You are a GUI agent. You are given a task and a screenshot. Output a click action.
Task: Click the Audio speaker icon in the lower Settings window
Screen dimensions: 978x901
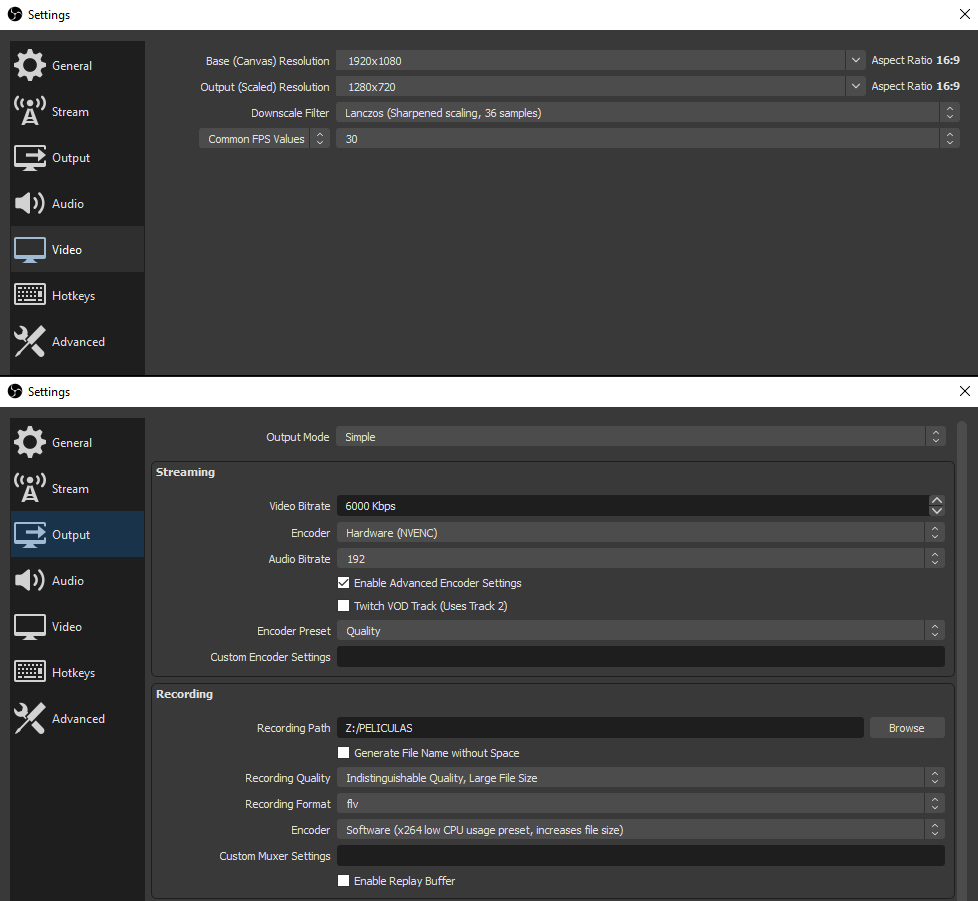(30, 581)
